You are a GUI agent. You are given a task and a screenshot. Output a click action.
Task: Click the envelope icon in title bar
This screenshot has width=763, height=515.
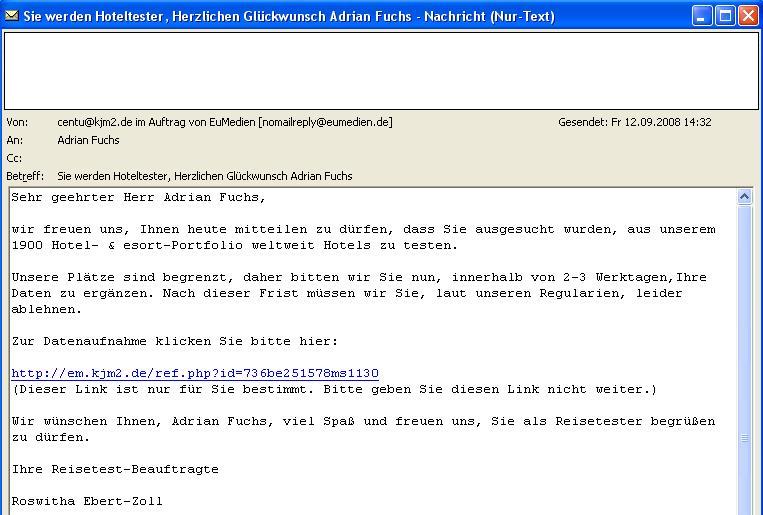pyautogui.click(x=12, y=16)
